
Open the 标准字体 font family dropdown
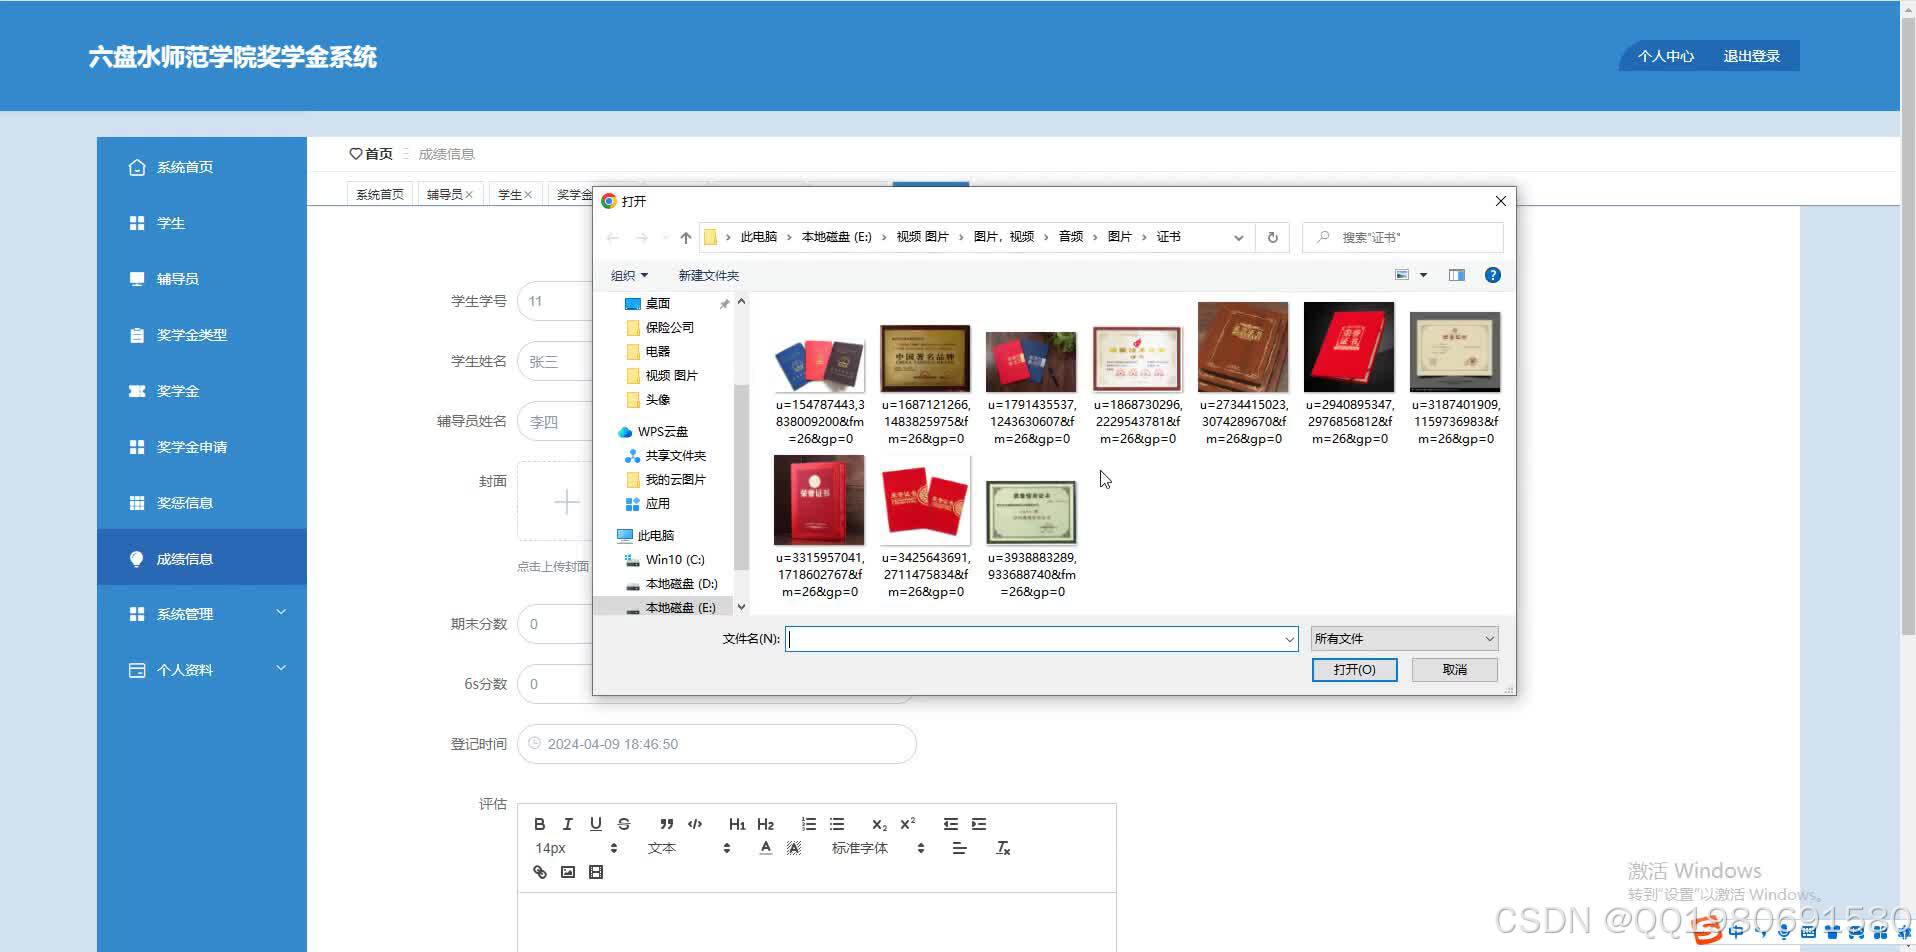coord(878,848)
